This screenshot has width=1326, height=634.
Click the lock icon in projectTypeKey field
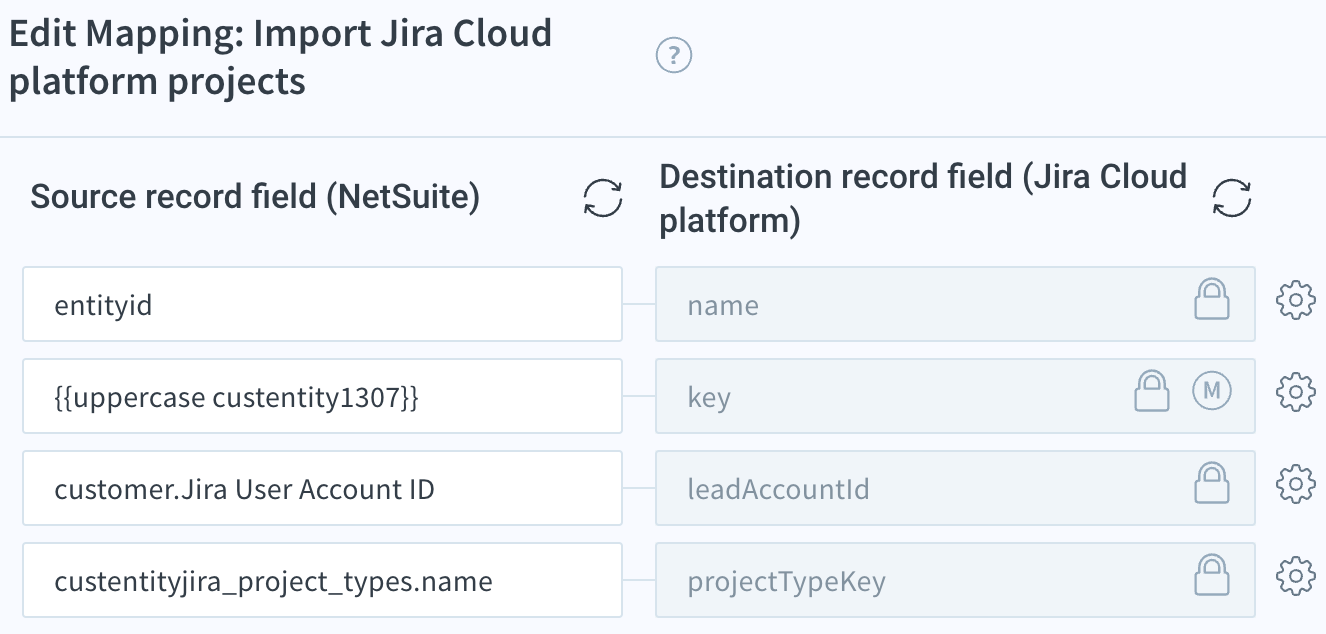pyautogui.click(x=1212, y=575)
